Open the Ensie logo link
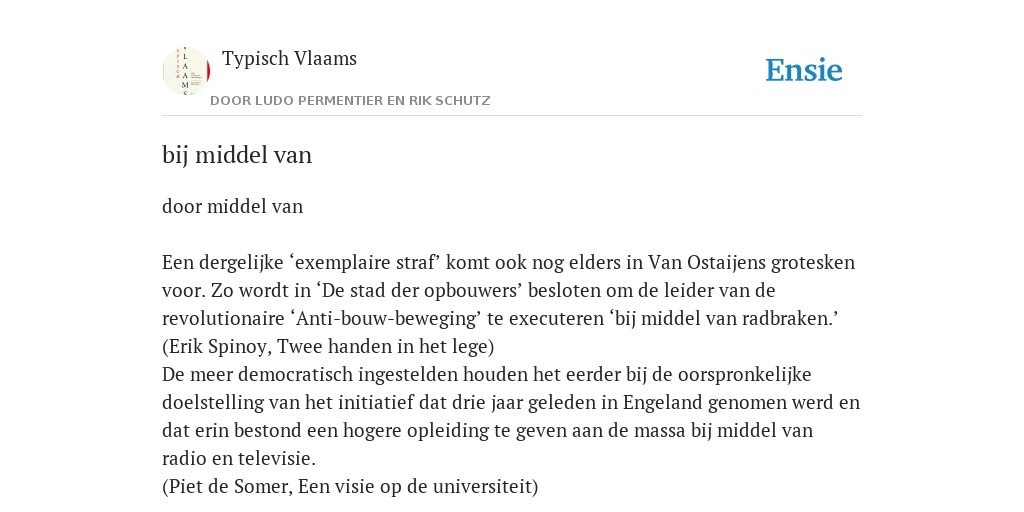Screen dimensions: 1024x512 804,70
